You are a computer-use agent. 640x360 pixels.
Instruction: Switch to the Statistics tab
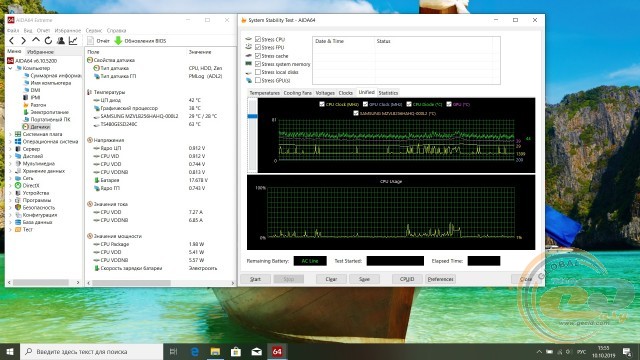click(x=388, y=93)
